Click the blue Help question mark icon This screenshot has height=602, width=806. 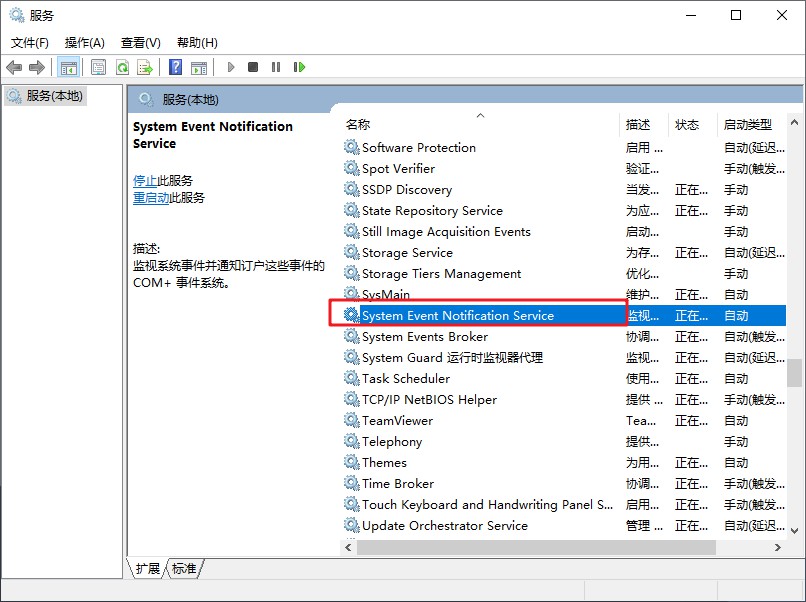(175, 67)
